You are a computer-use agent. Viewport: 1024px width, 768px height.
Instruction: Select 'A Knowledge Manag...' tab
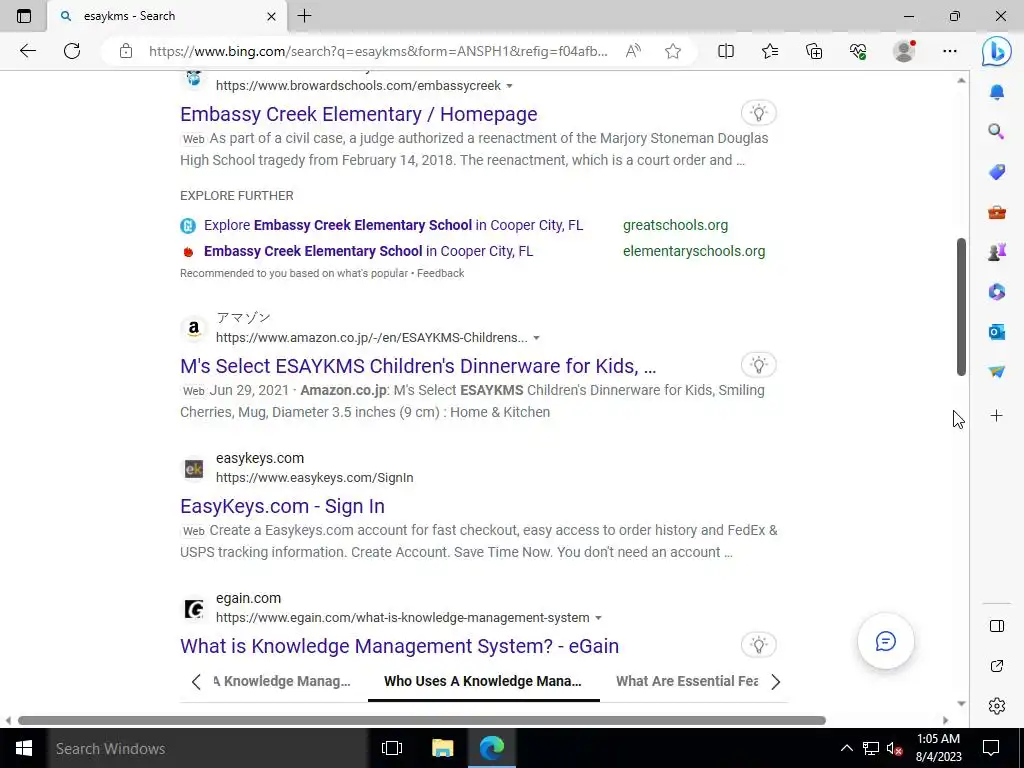pos(281,681)
